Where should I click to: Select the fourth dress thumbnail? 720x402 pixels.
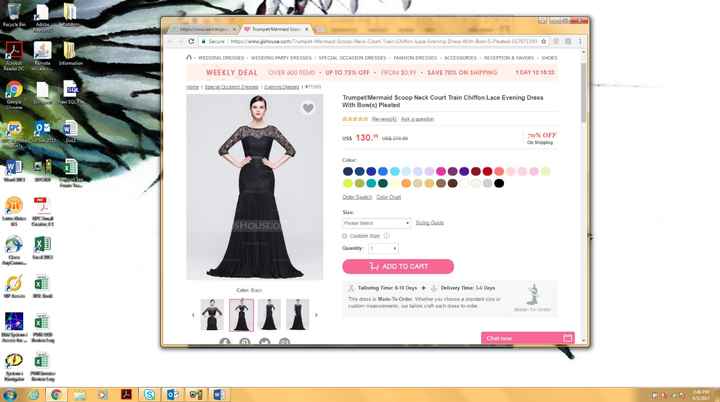(298, 315)
